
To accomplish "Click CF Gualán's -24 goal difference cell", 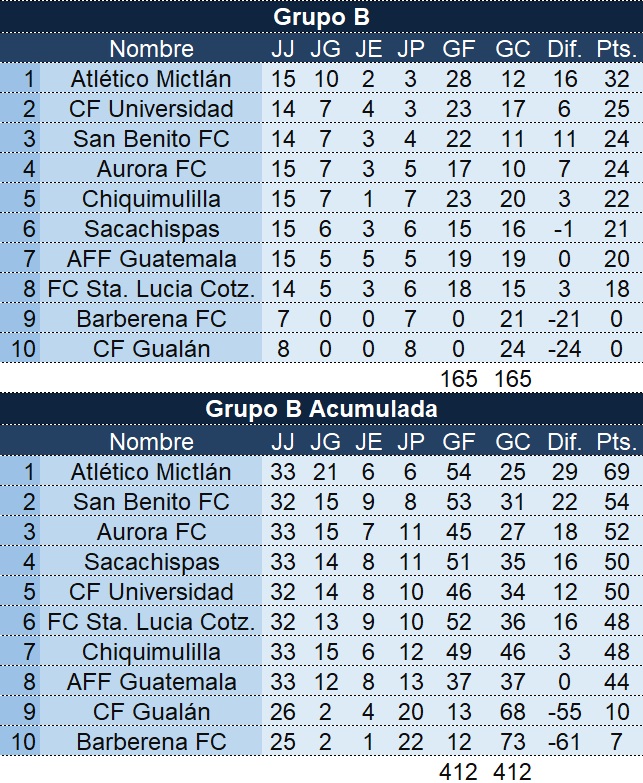I will coord(564,348).
